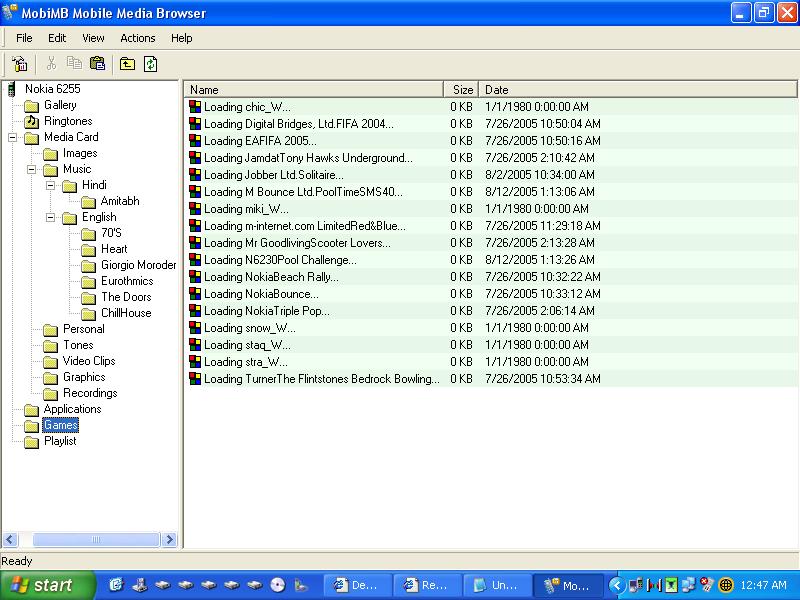Screen dimensions: 800x600
Task: Open the View menu
Action: pyautogui.click(x=93, y=38)
